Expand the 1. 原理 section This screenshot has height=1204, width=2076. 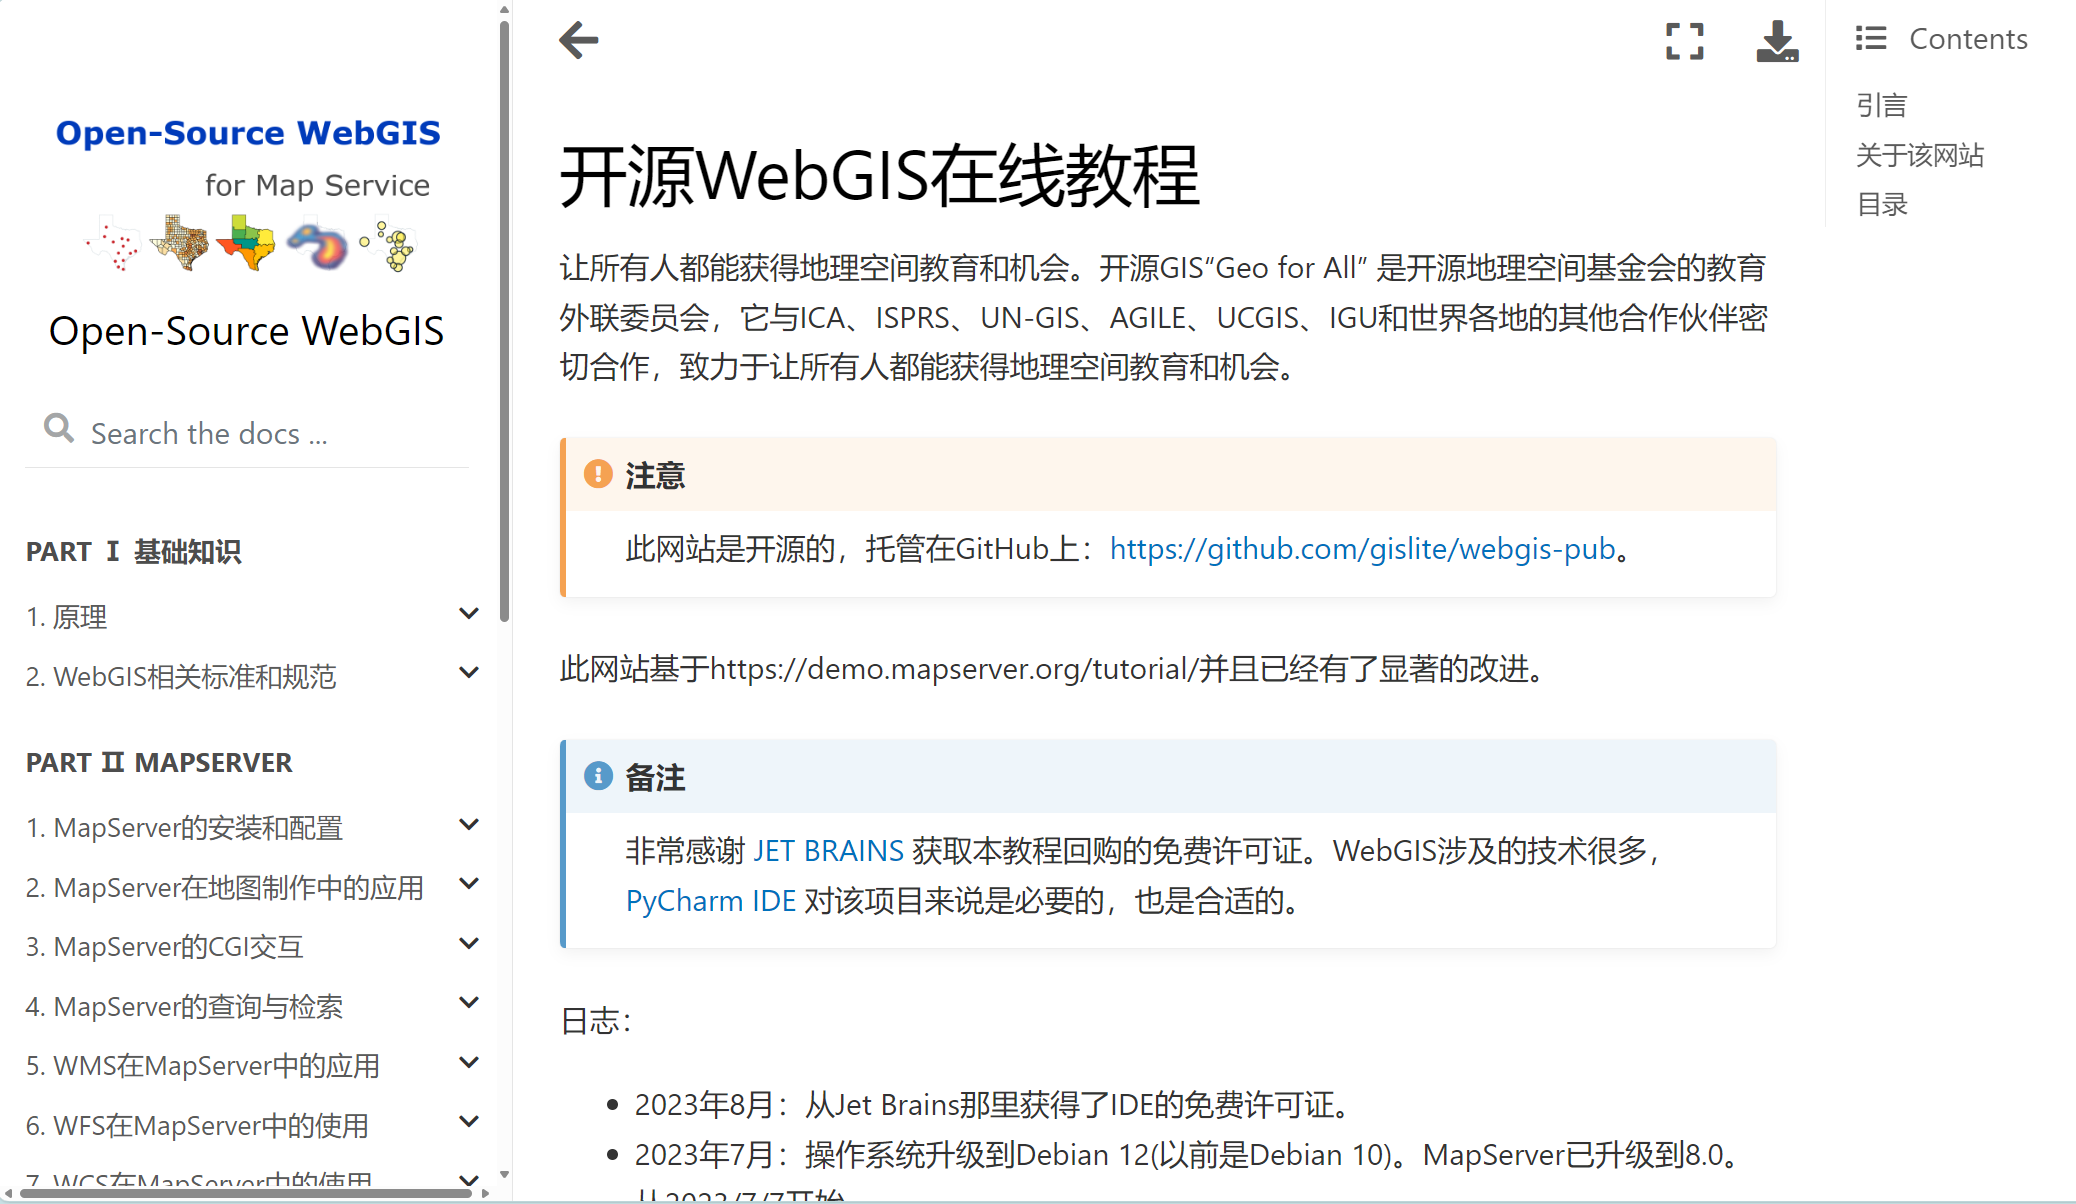tap(468, 613)
